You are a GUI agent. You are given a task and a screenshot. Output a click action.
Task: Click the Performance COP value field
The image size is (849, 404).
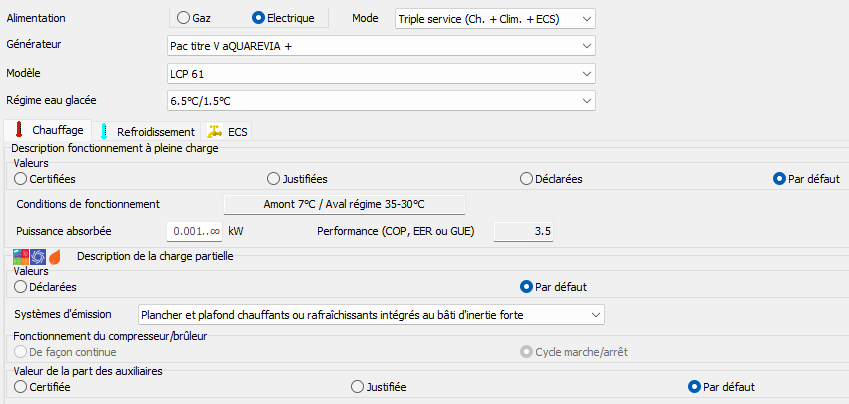(x=524, y=231)
